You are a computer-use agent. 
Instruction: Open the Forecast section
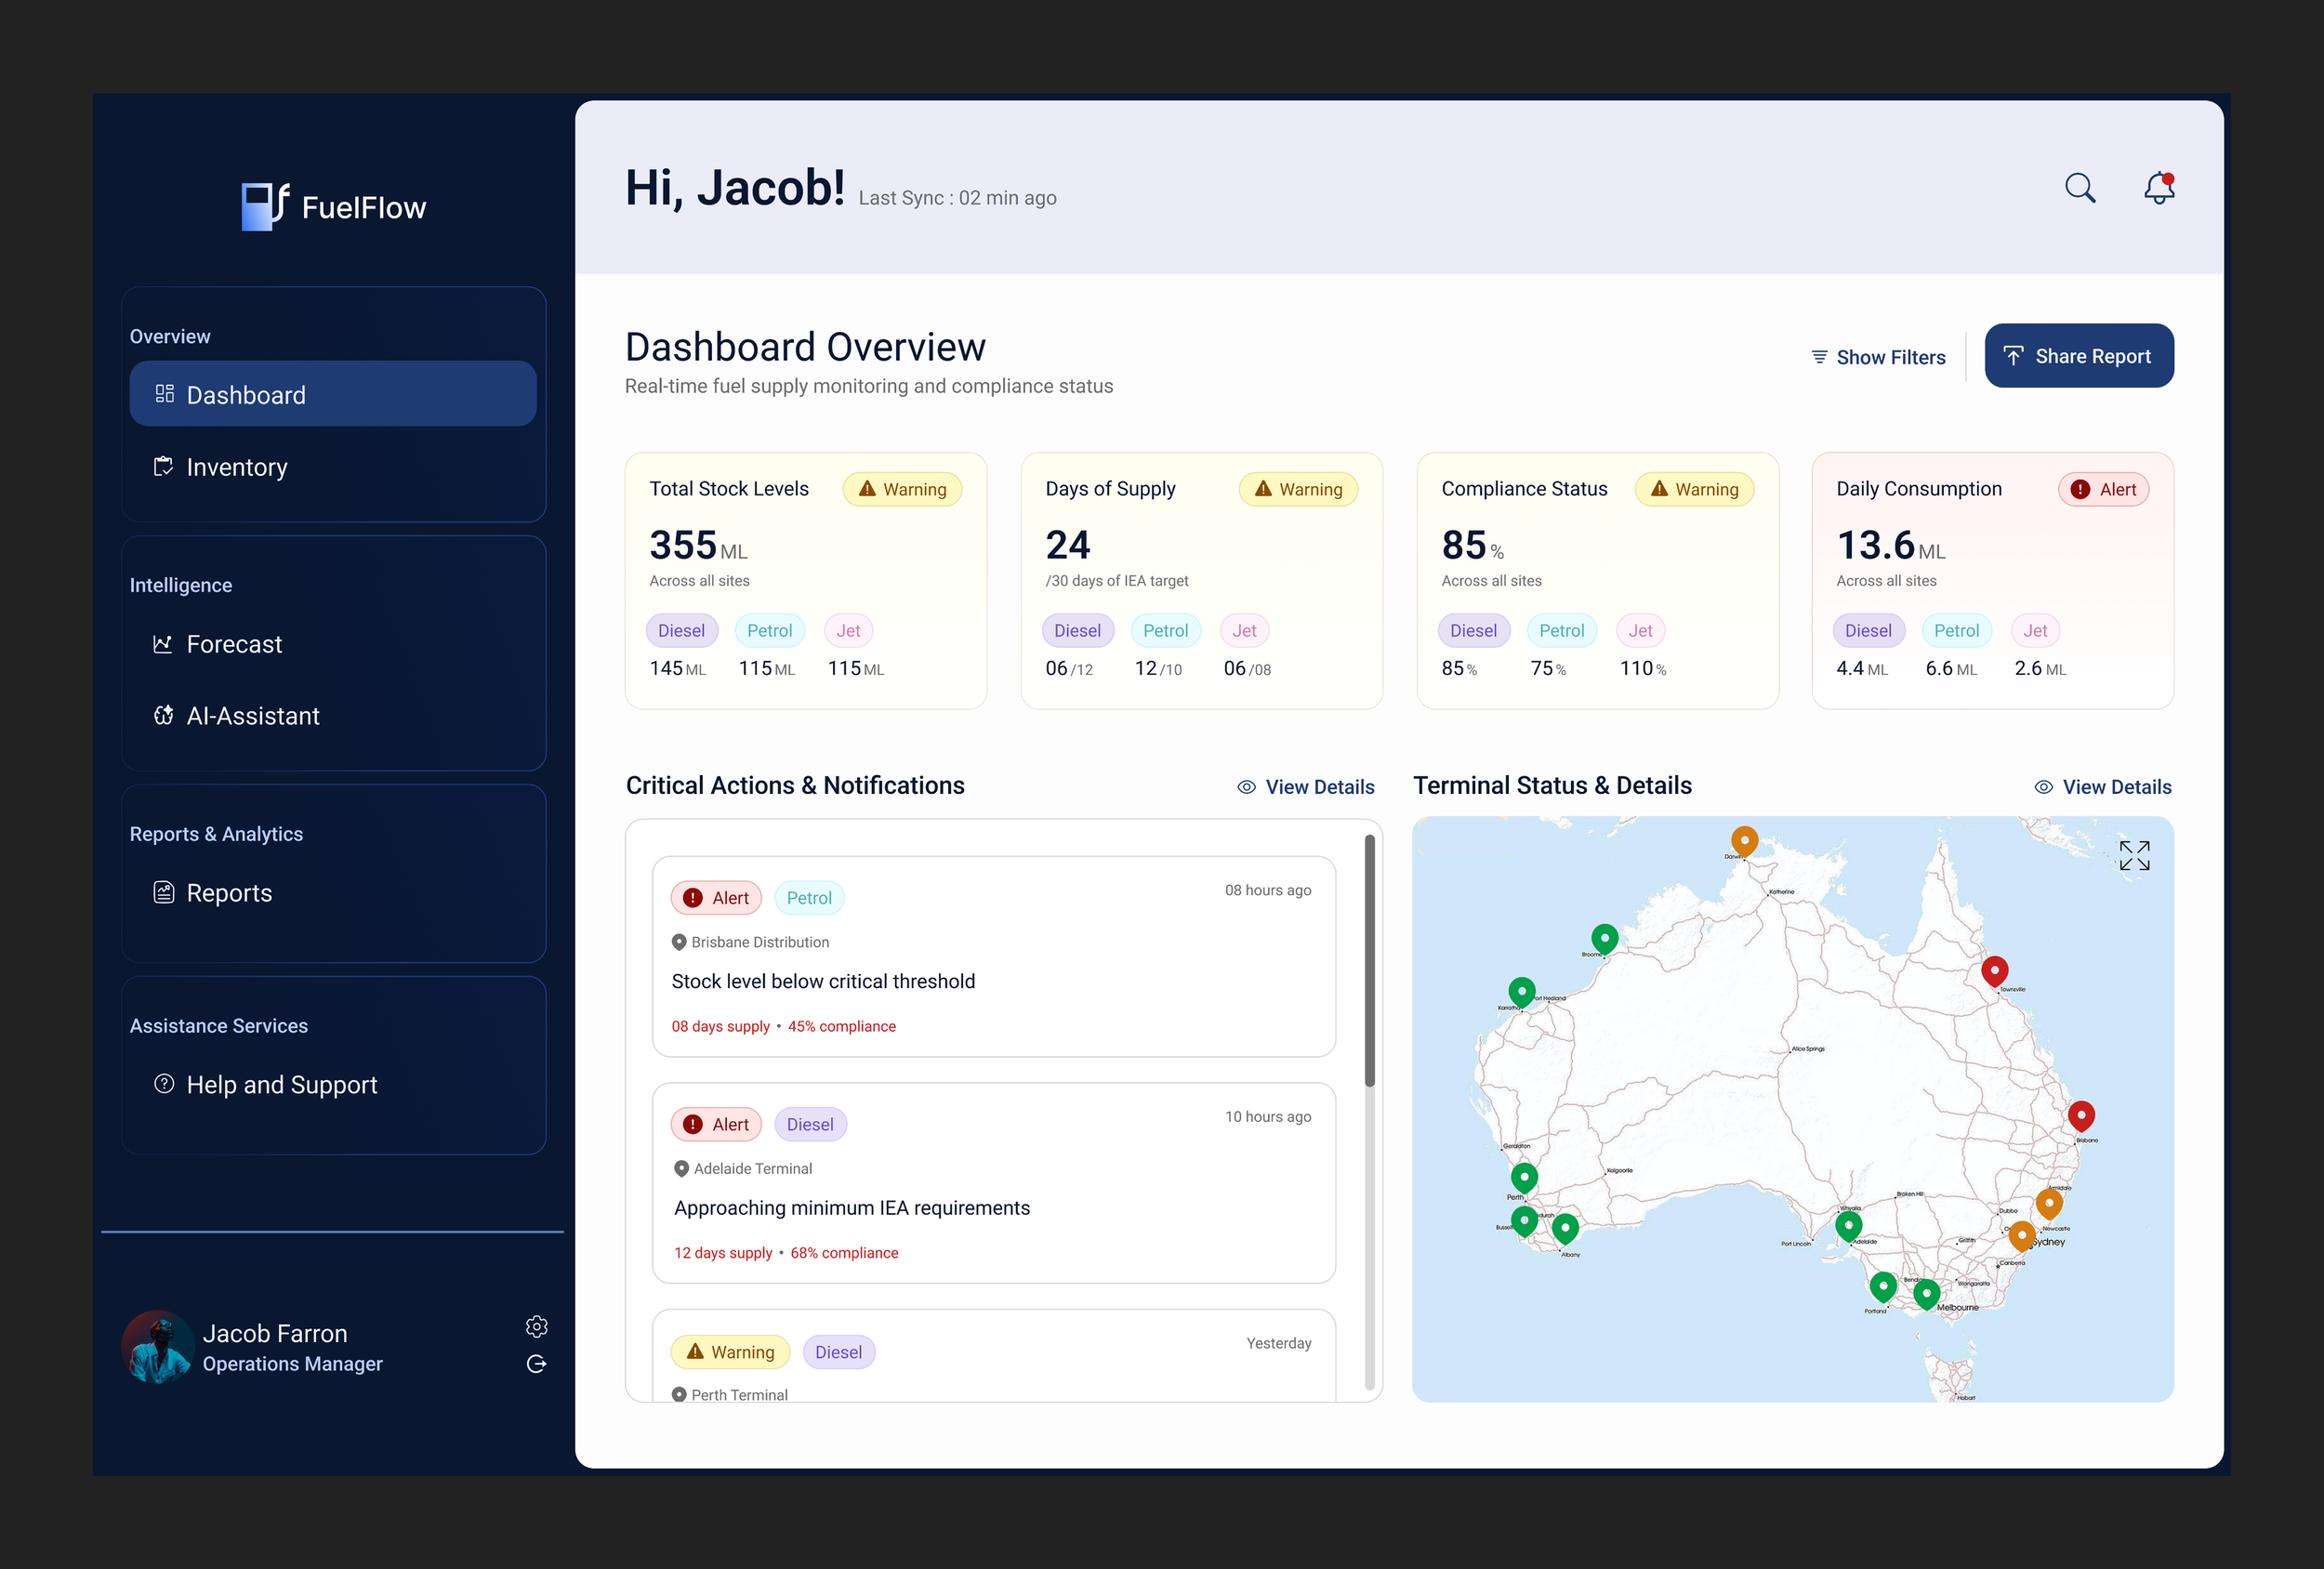tap(234, 644)
